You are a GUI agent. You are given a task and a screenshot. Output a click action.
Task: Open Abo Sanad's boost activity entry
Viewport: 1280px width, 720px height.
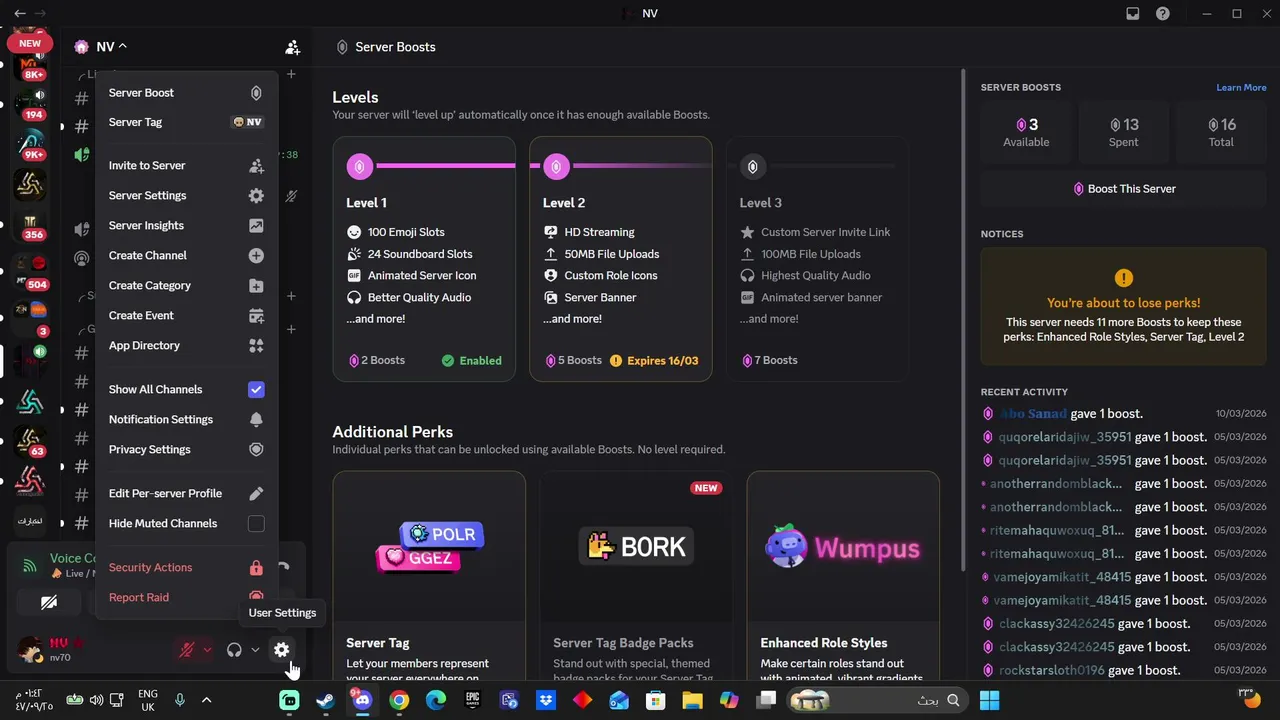(x=1124, y=414)
